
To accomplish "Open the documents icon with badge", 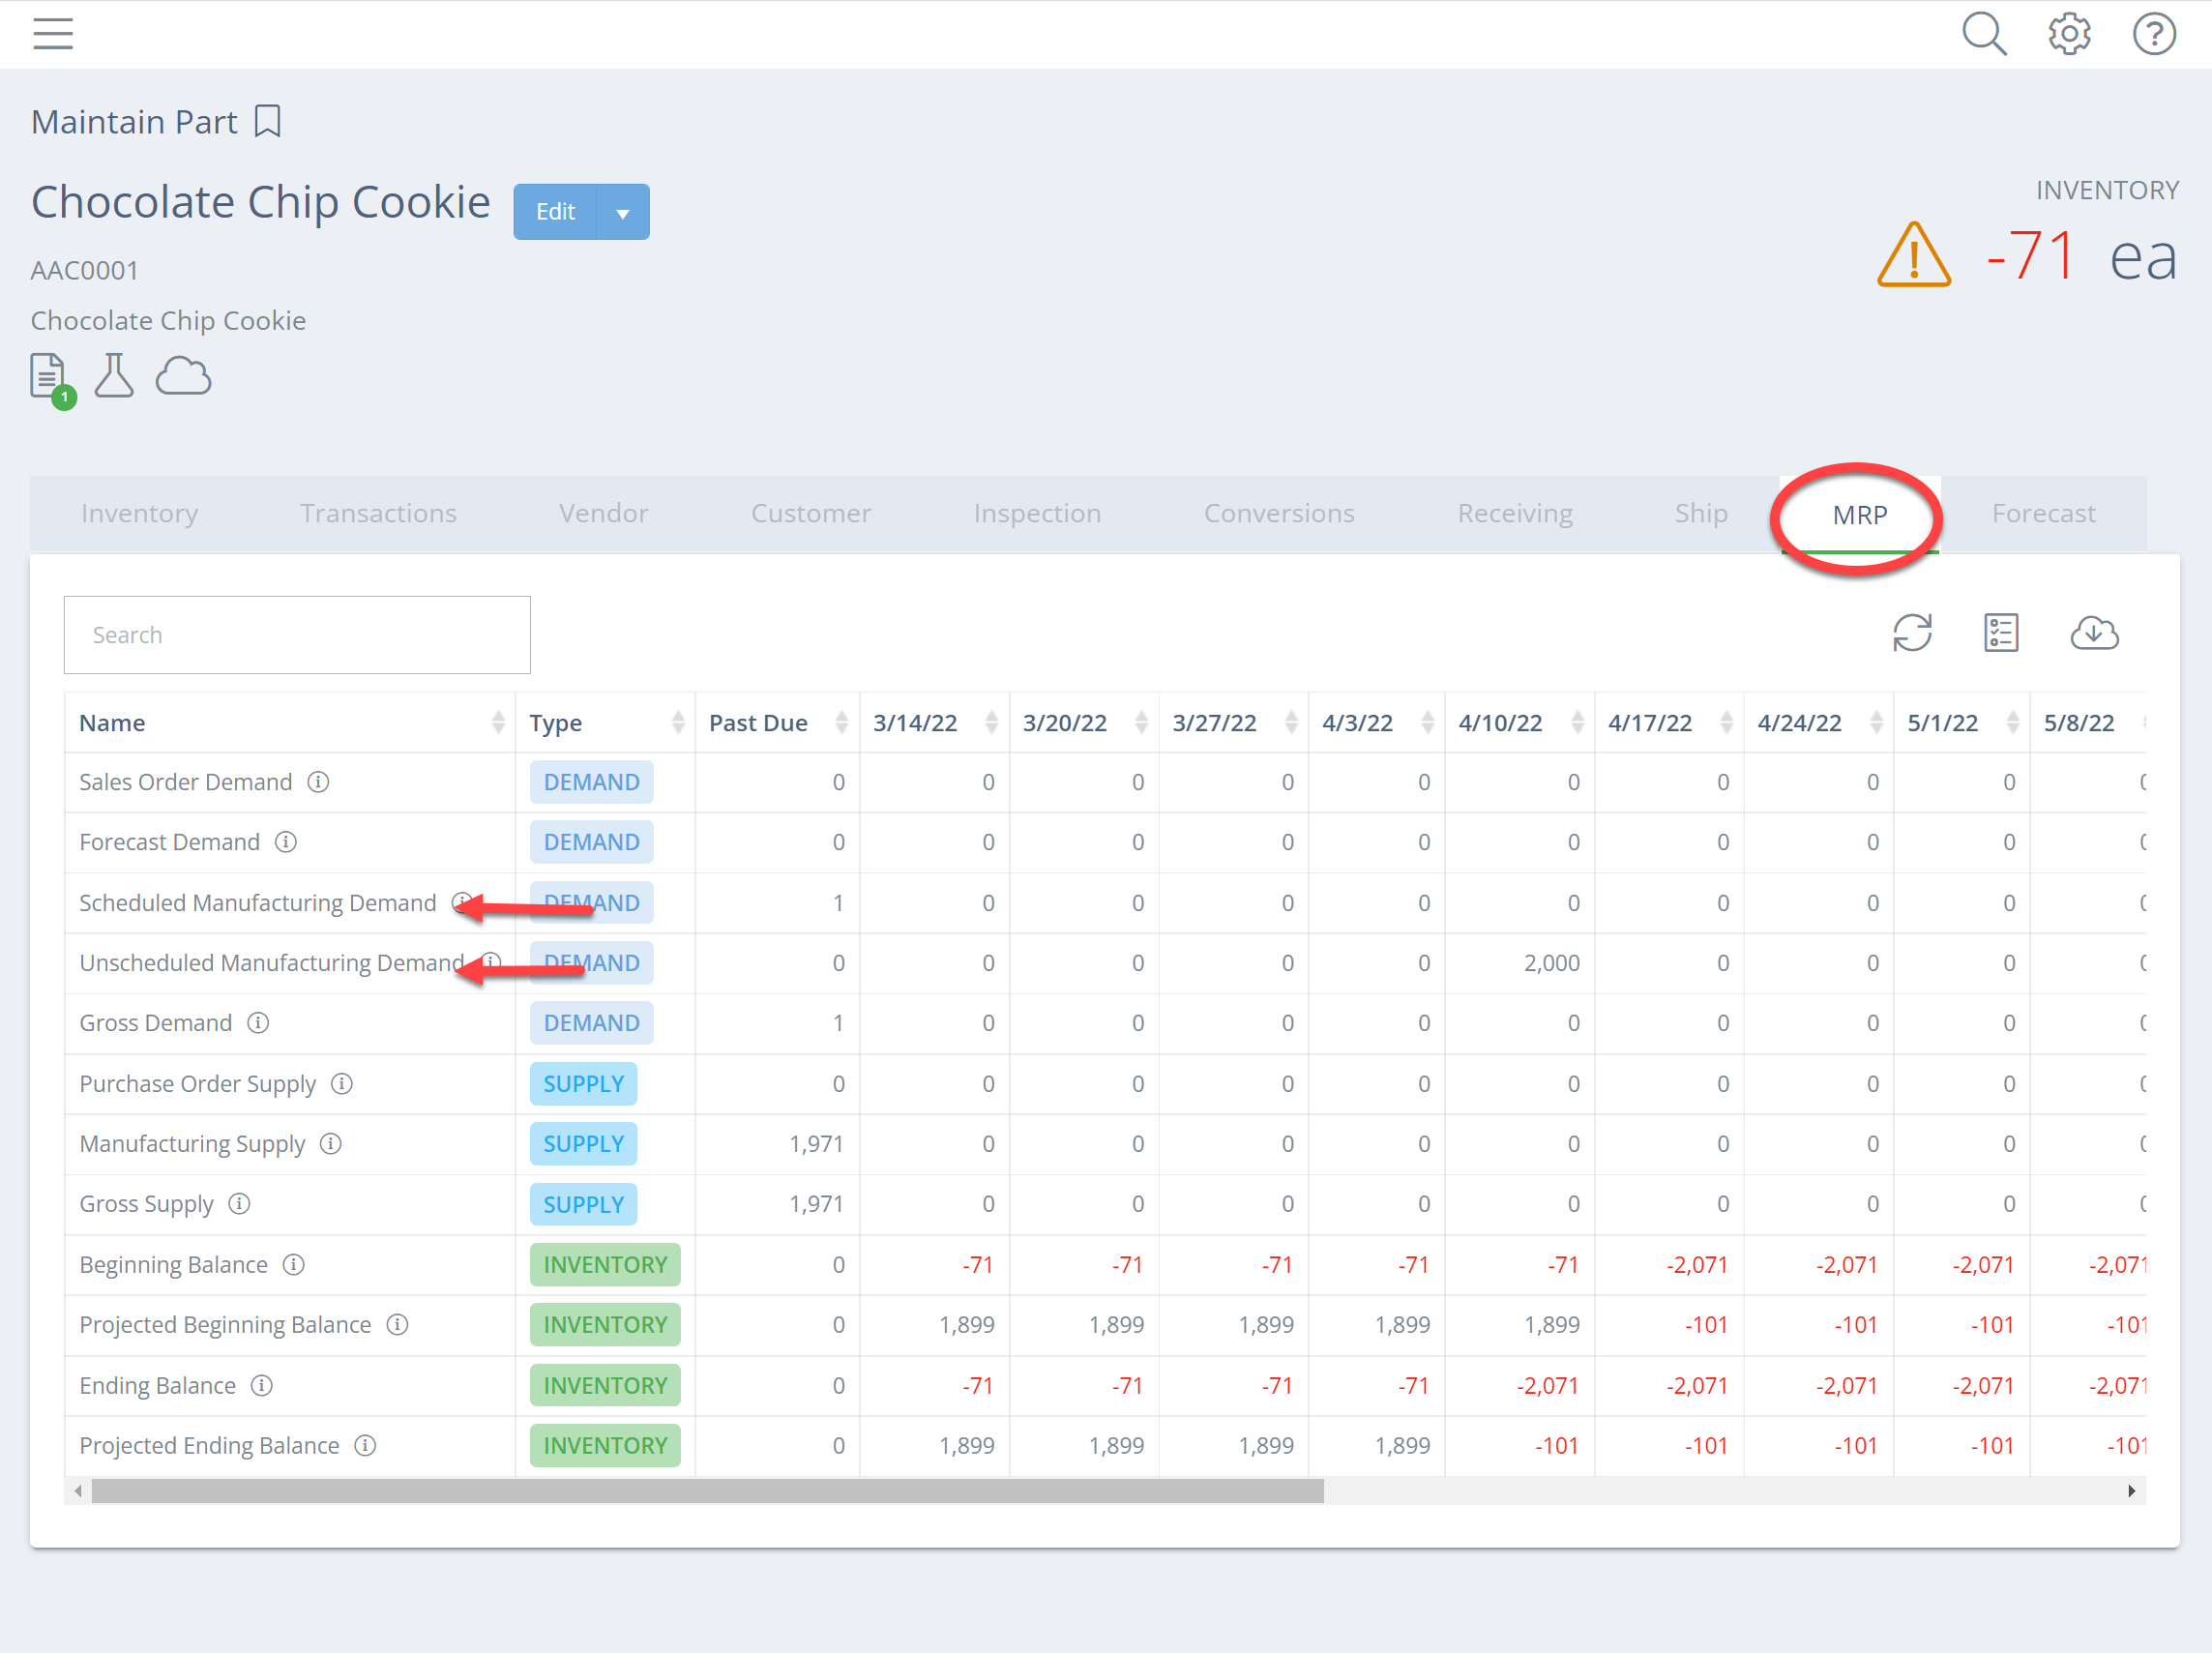I will pyautogui.click(x=49, y=378).
